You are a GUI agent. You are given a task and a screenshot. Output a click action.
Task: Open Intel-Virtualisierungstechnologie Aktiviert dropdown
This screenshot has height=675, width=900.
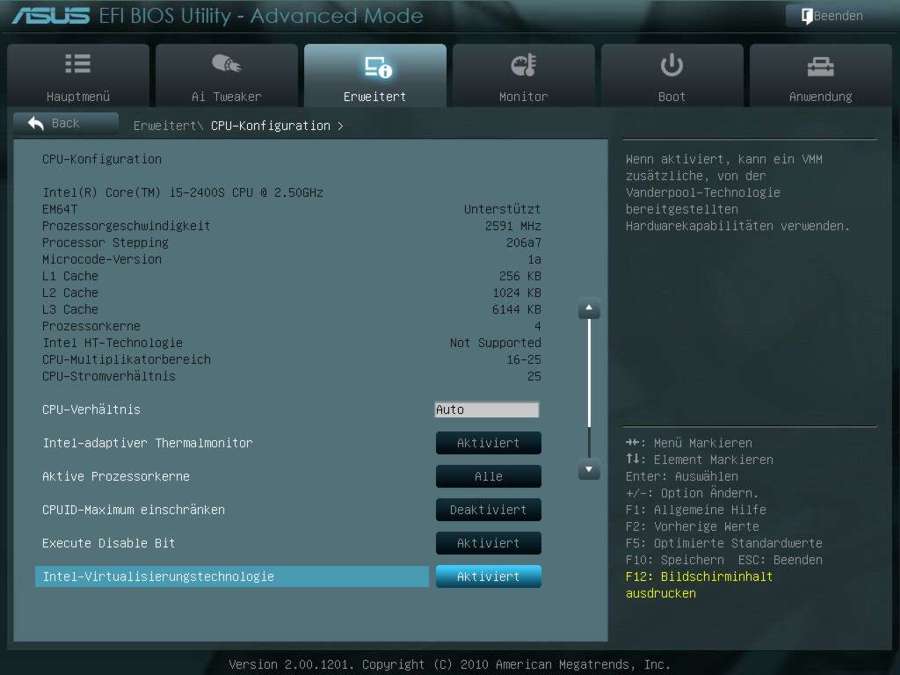(x=488, y=576)
